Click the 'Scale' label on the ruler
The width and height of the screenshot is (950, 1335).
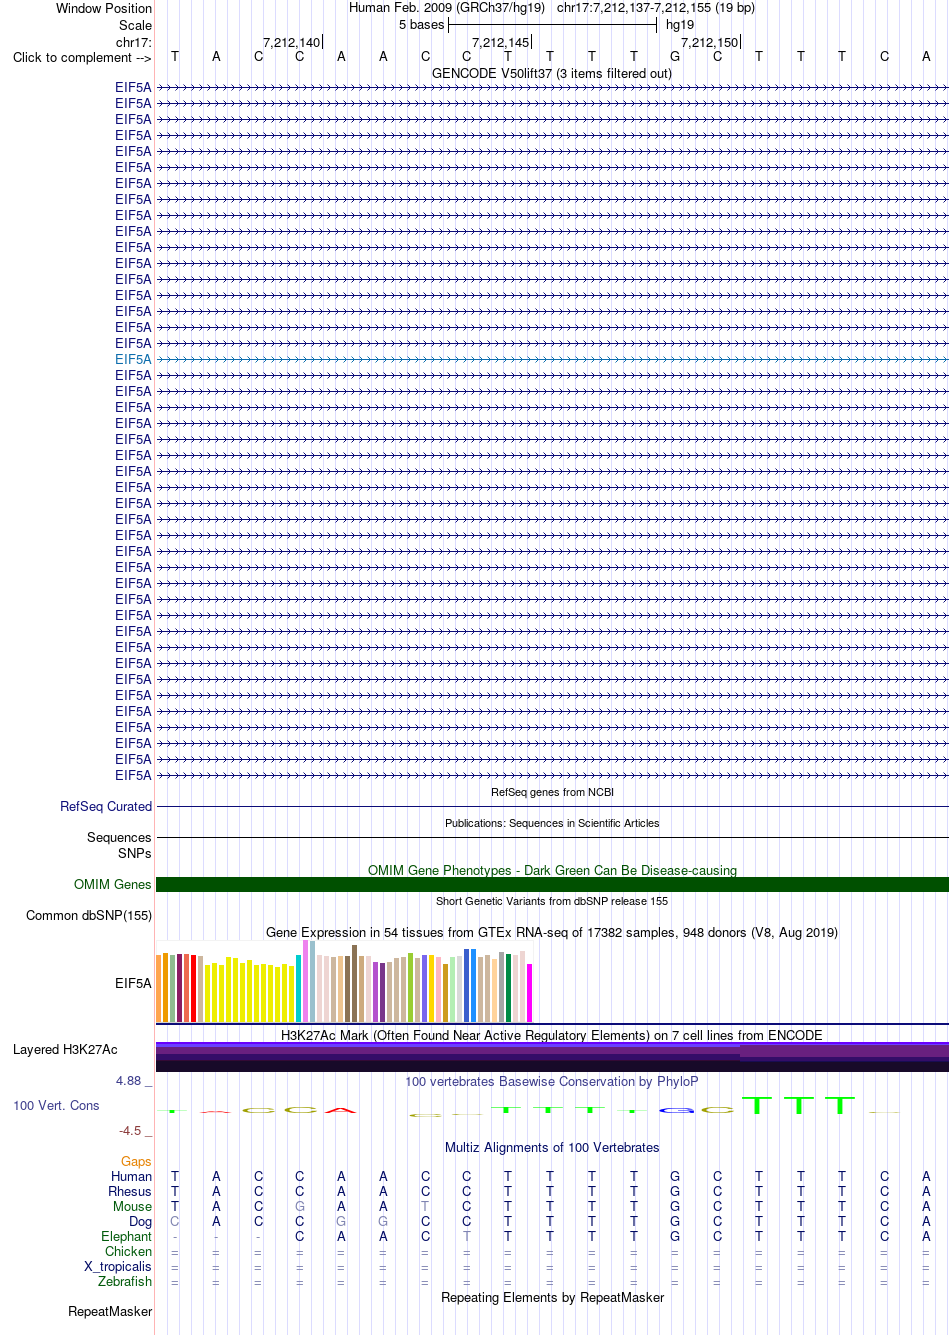[135, 25]
